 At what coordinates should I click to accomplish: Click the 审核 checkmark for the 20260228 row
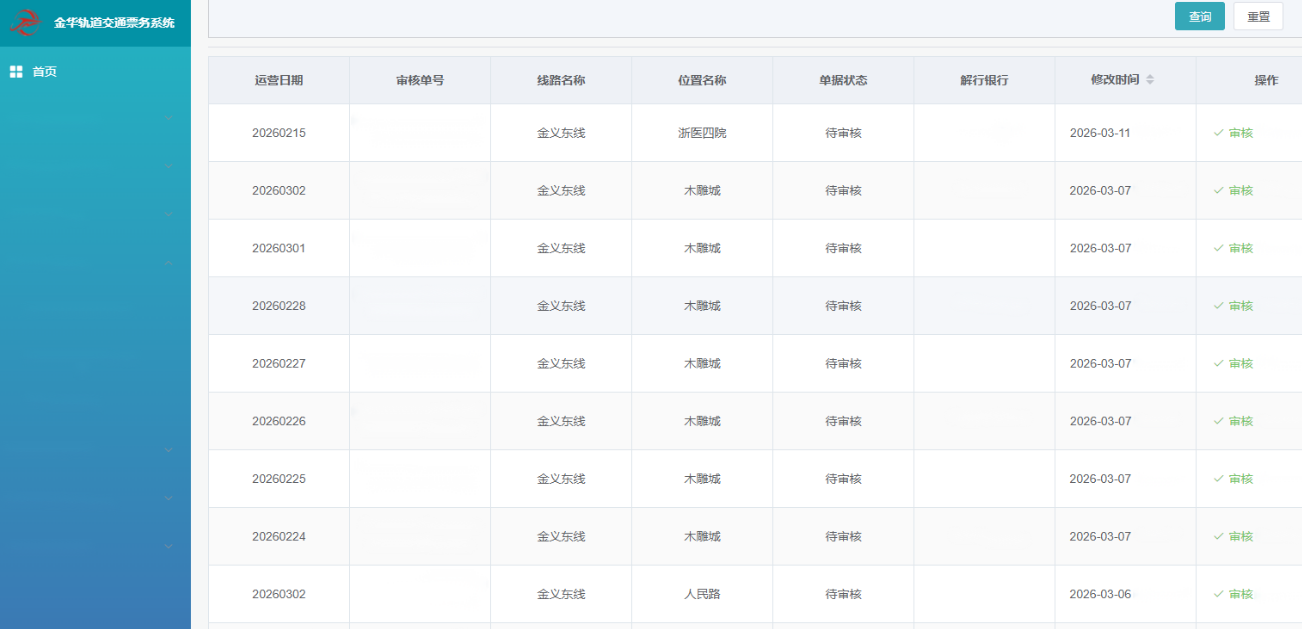1218,306
